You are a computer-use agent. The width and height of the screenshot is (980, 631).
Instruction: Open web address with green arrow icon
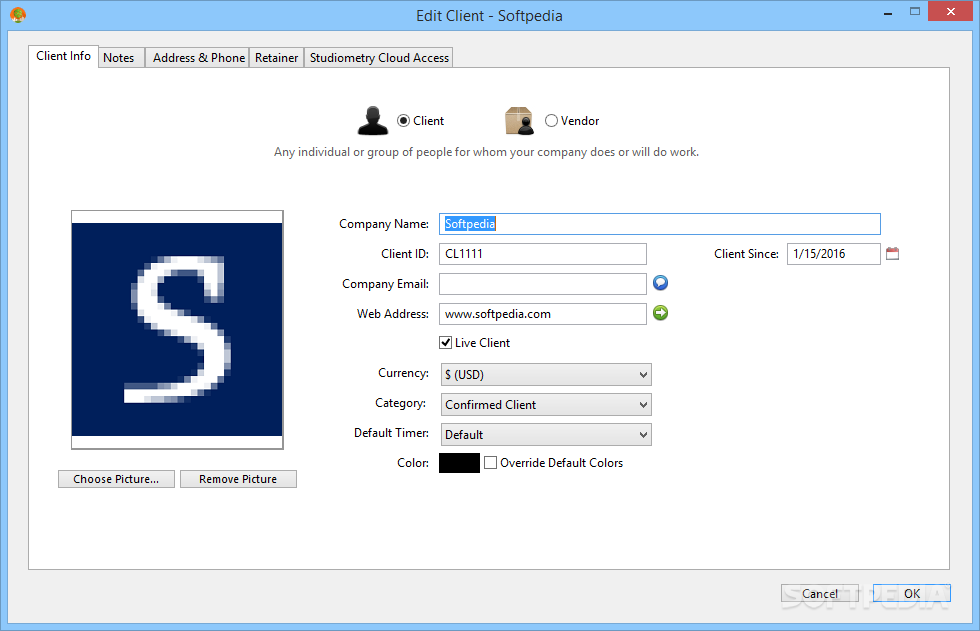(x=661, y=313)
